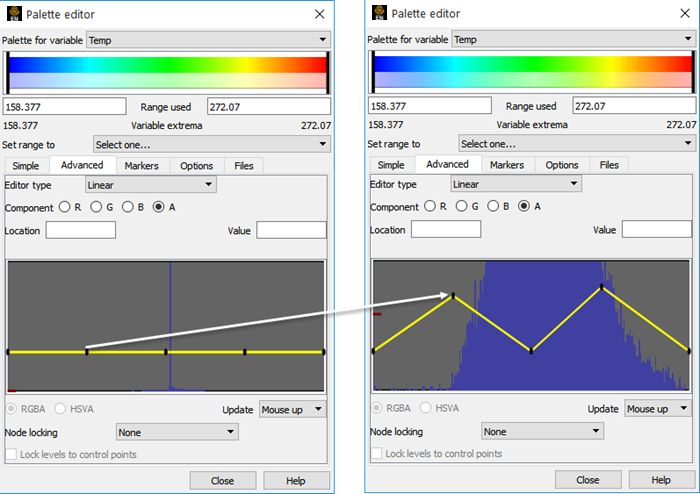
Task: Open Set range to dropdown in right window
Action: click(577, 144)
